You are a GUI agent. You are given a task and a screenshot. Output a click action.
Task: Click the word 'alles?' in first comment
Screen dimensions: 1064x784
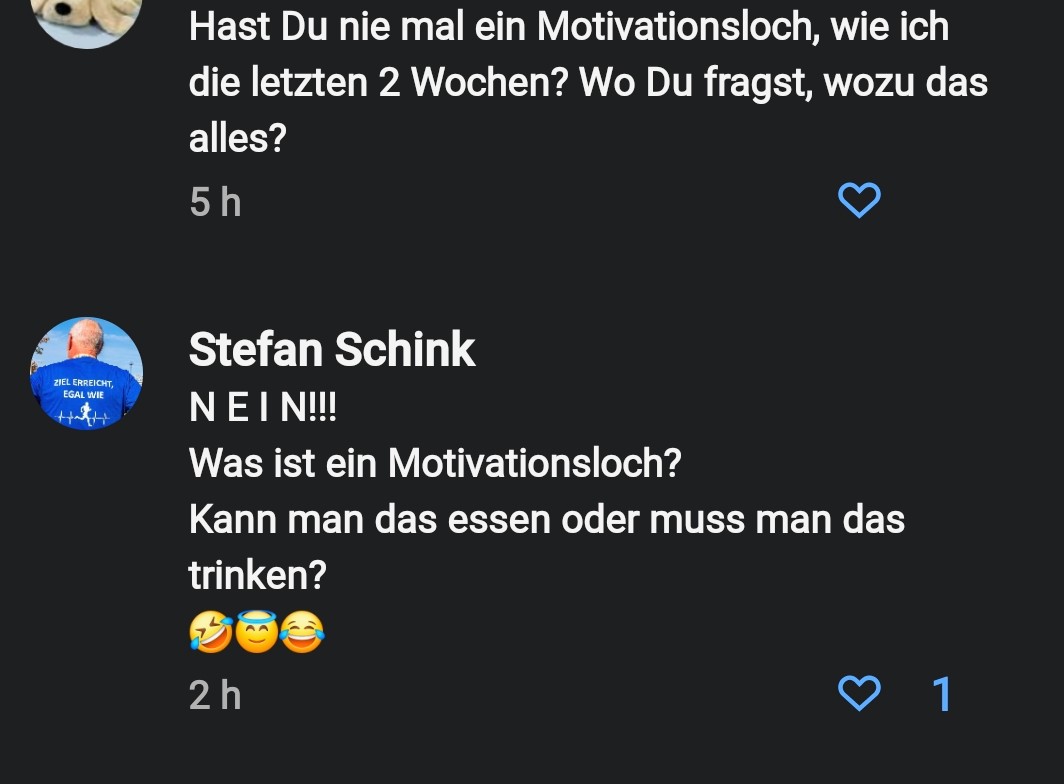click(237, 138)
